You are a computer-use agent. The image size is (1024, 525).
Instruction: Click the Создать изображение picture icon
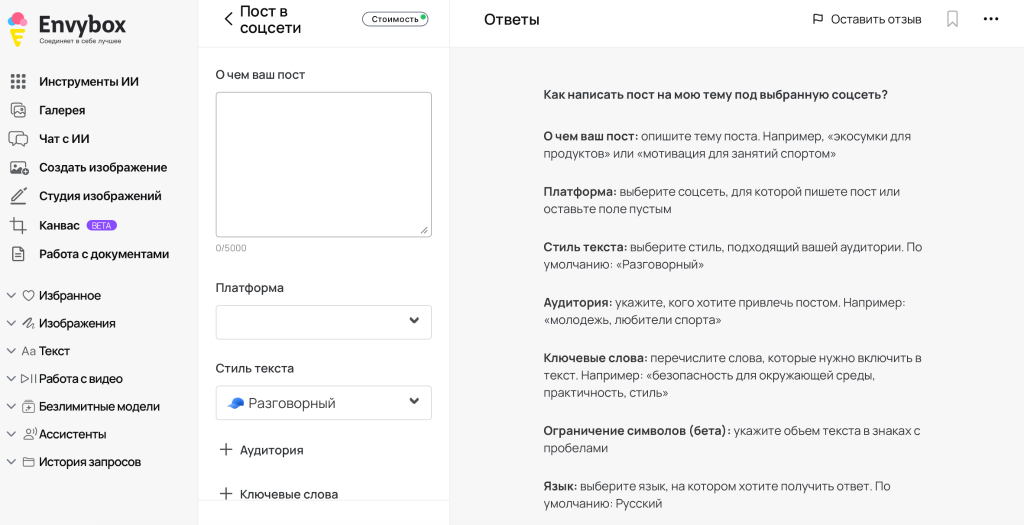pyautogui.click(x=19, y=167)
